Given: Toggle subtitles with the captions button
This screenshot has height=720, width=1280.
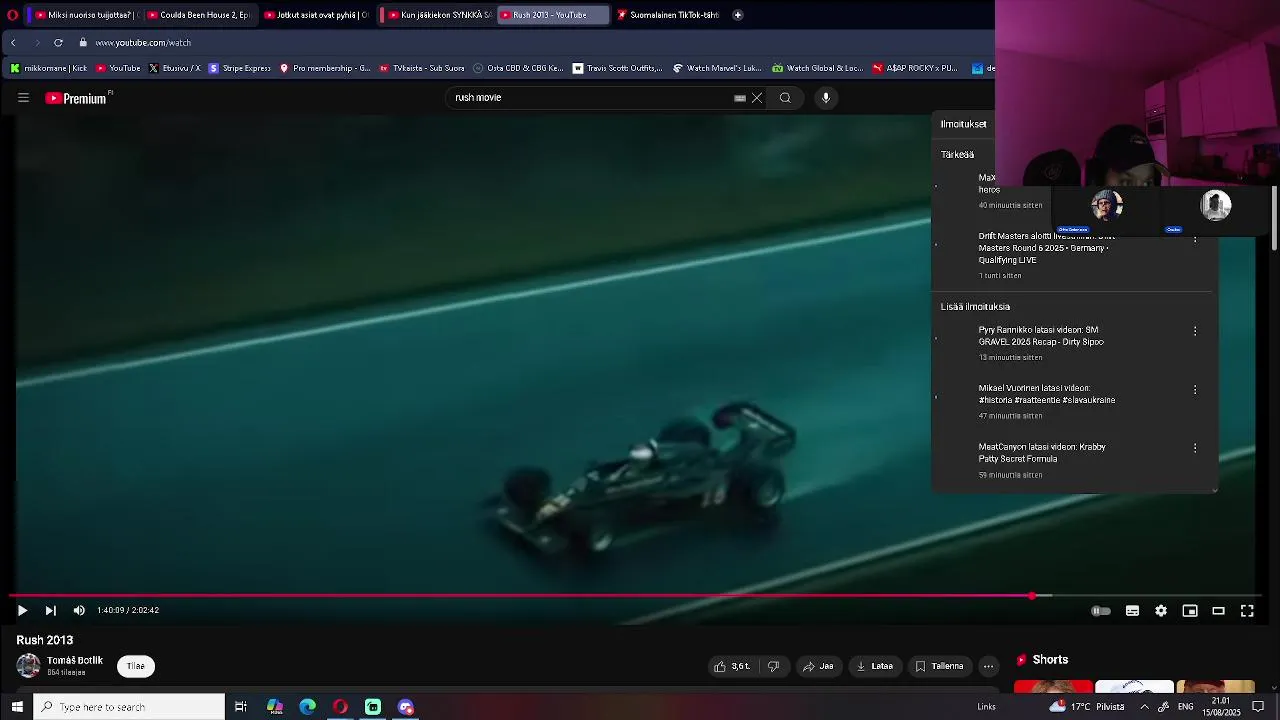Looking at the screenshot, I should pyautogui.click(x=1132, y=611).
